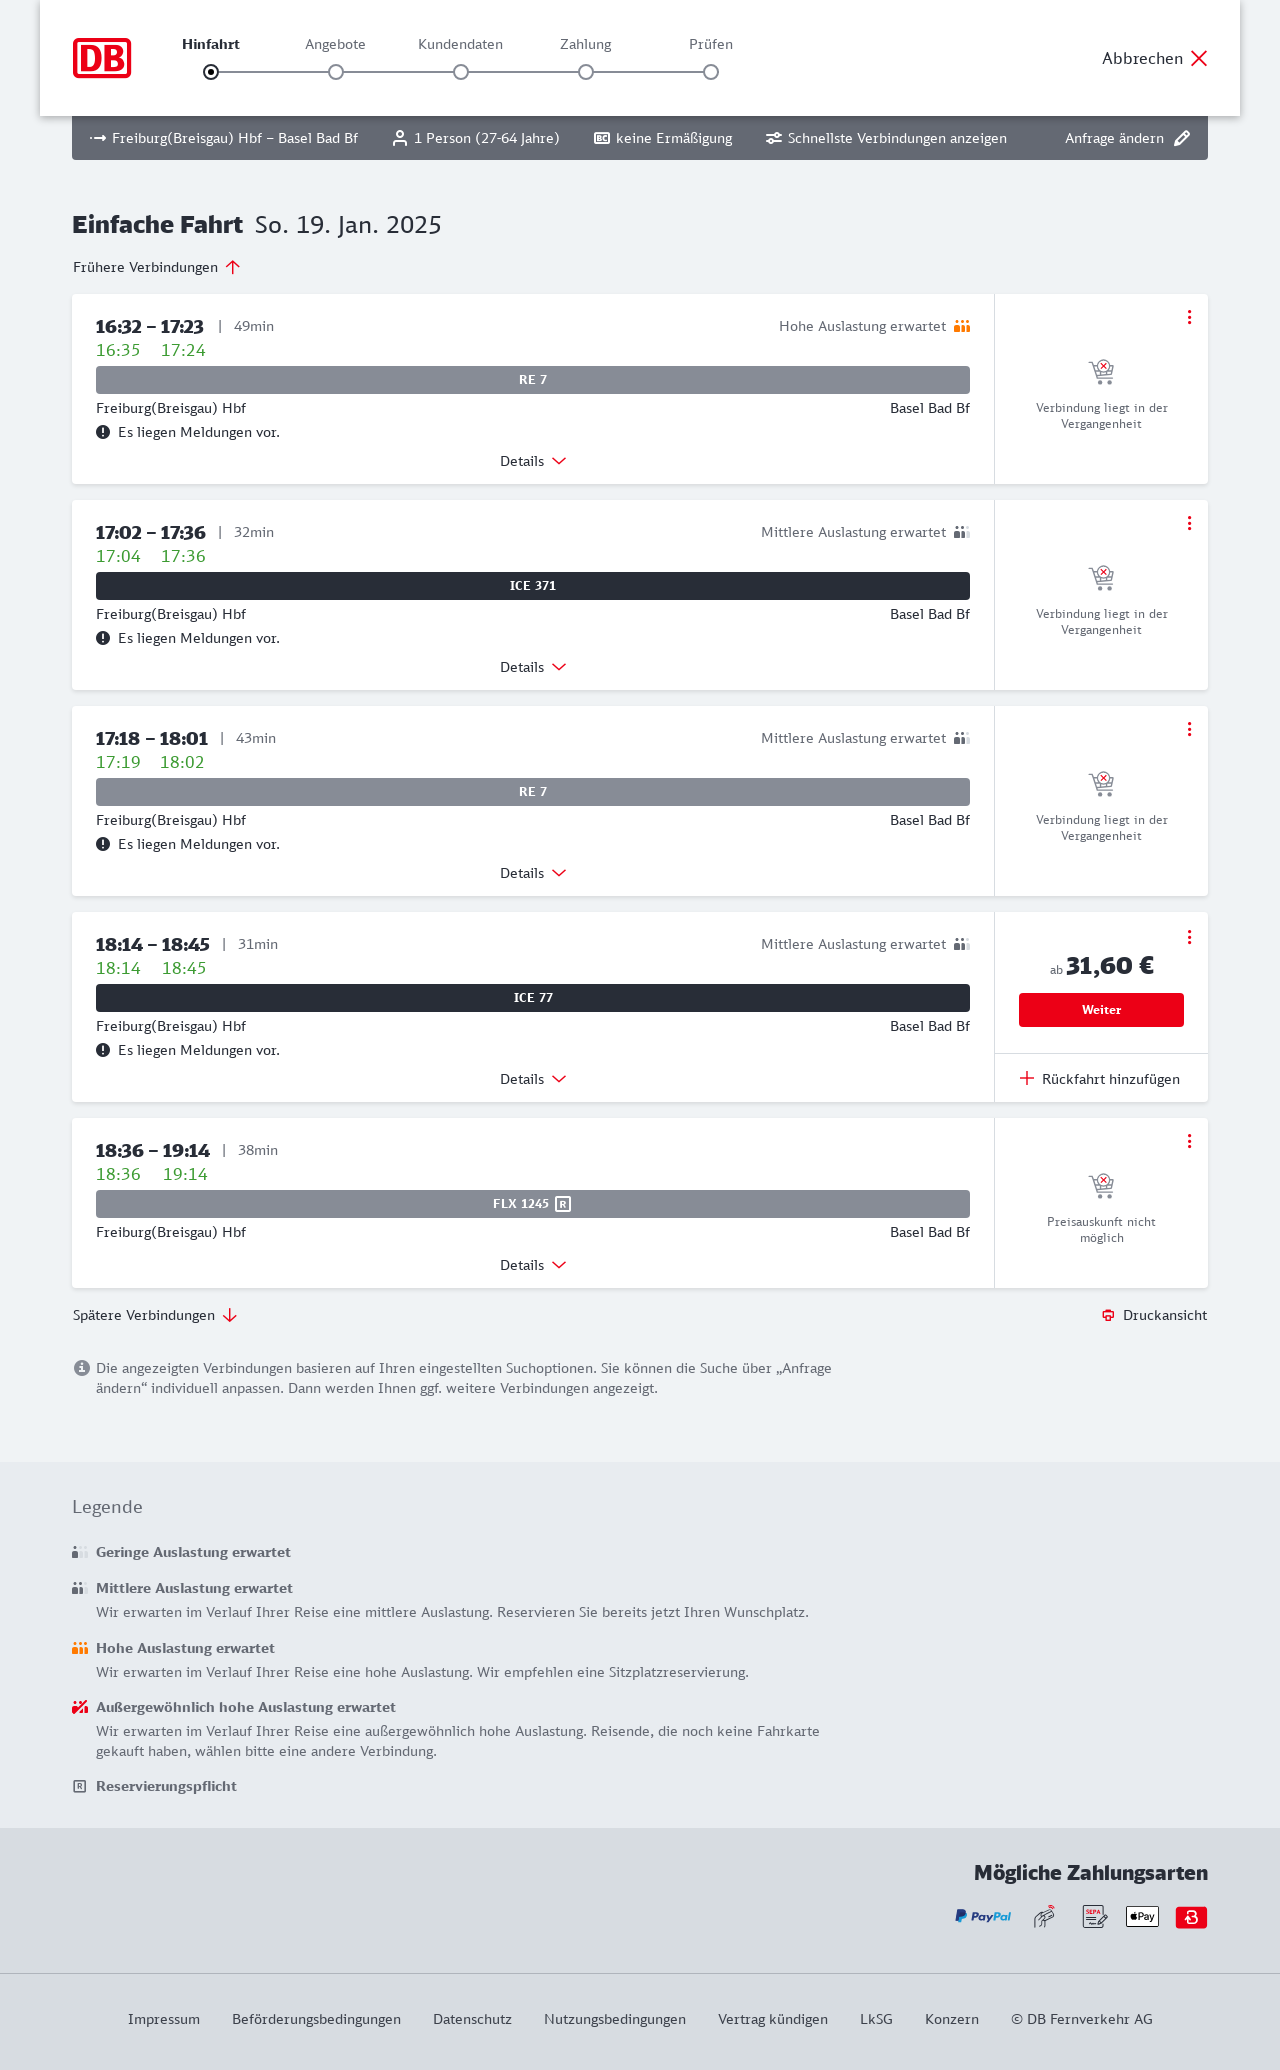Select the Kundendaten step in progress bar

(461, 72)
